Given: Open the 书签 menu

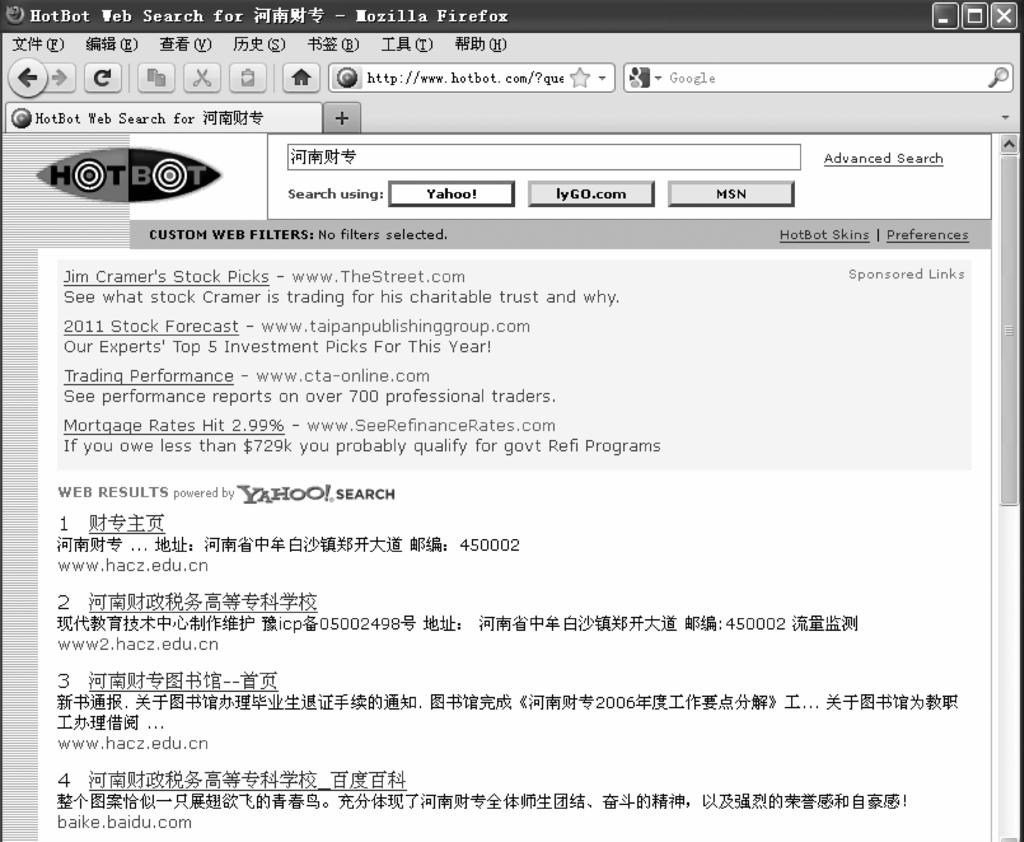Looking at the screenshot, I should [x=333, y=44].
